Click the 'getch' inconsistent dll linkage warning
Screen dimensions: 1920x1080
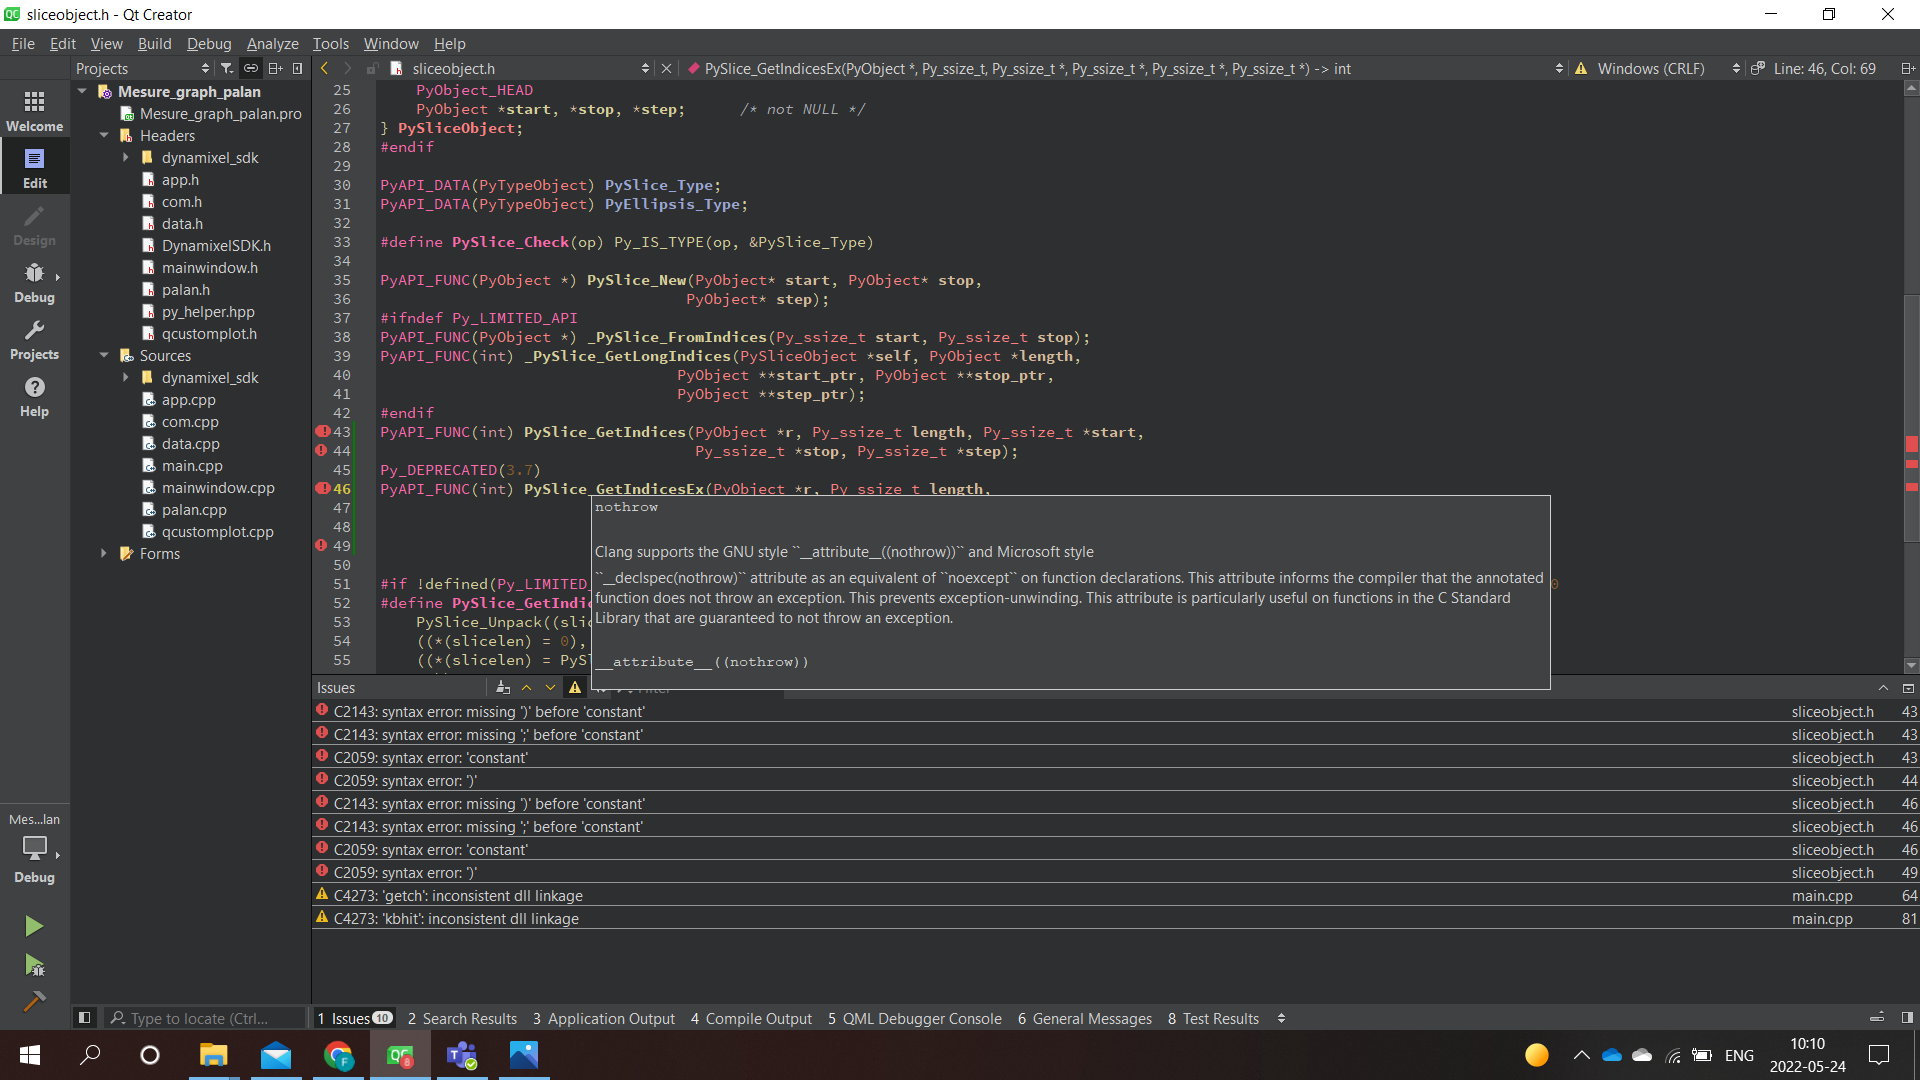[x=1115, y=895]
